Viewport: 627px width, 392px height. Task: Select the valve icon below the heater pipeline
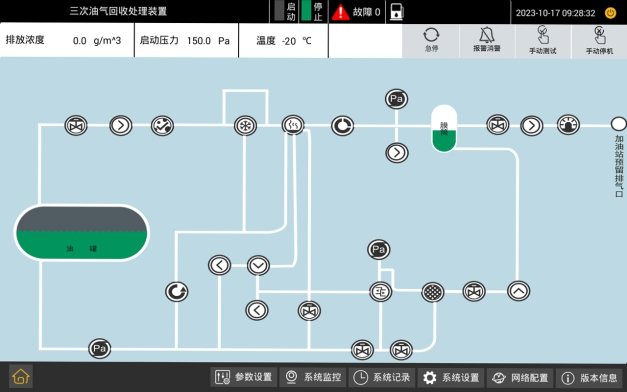(310, 311)
